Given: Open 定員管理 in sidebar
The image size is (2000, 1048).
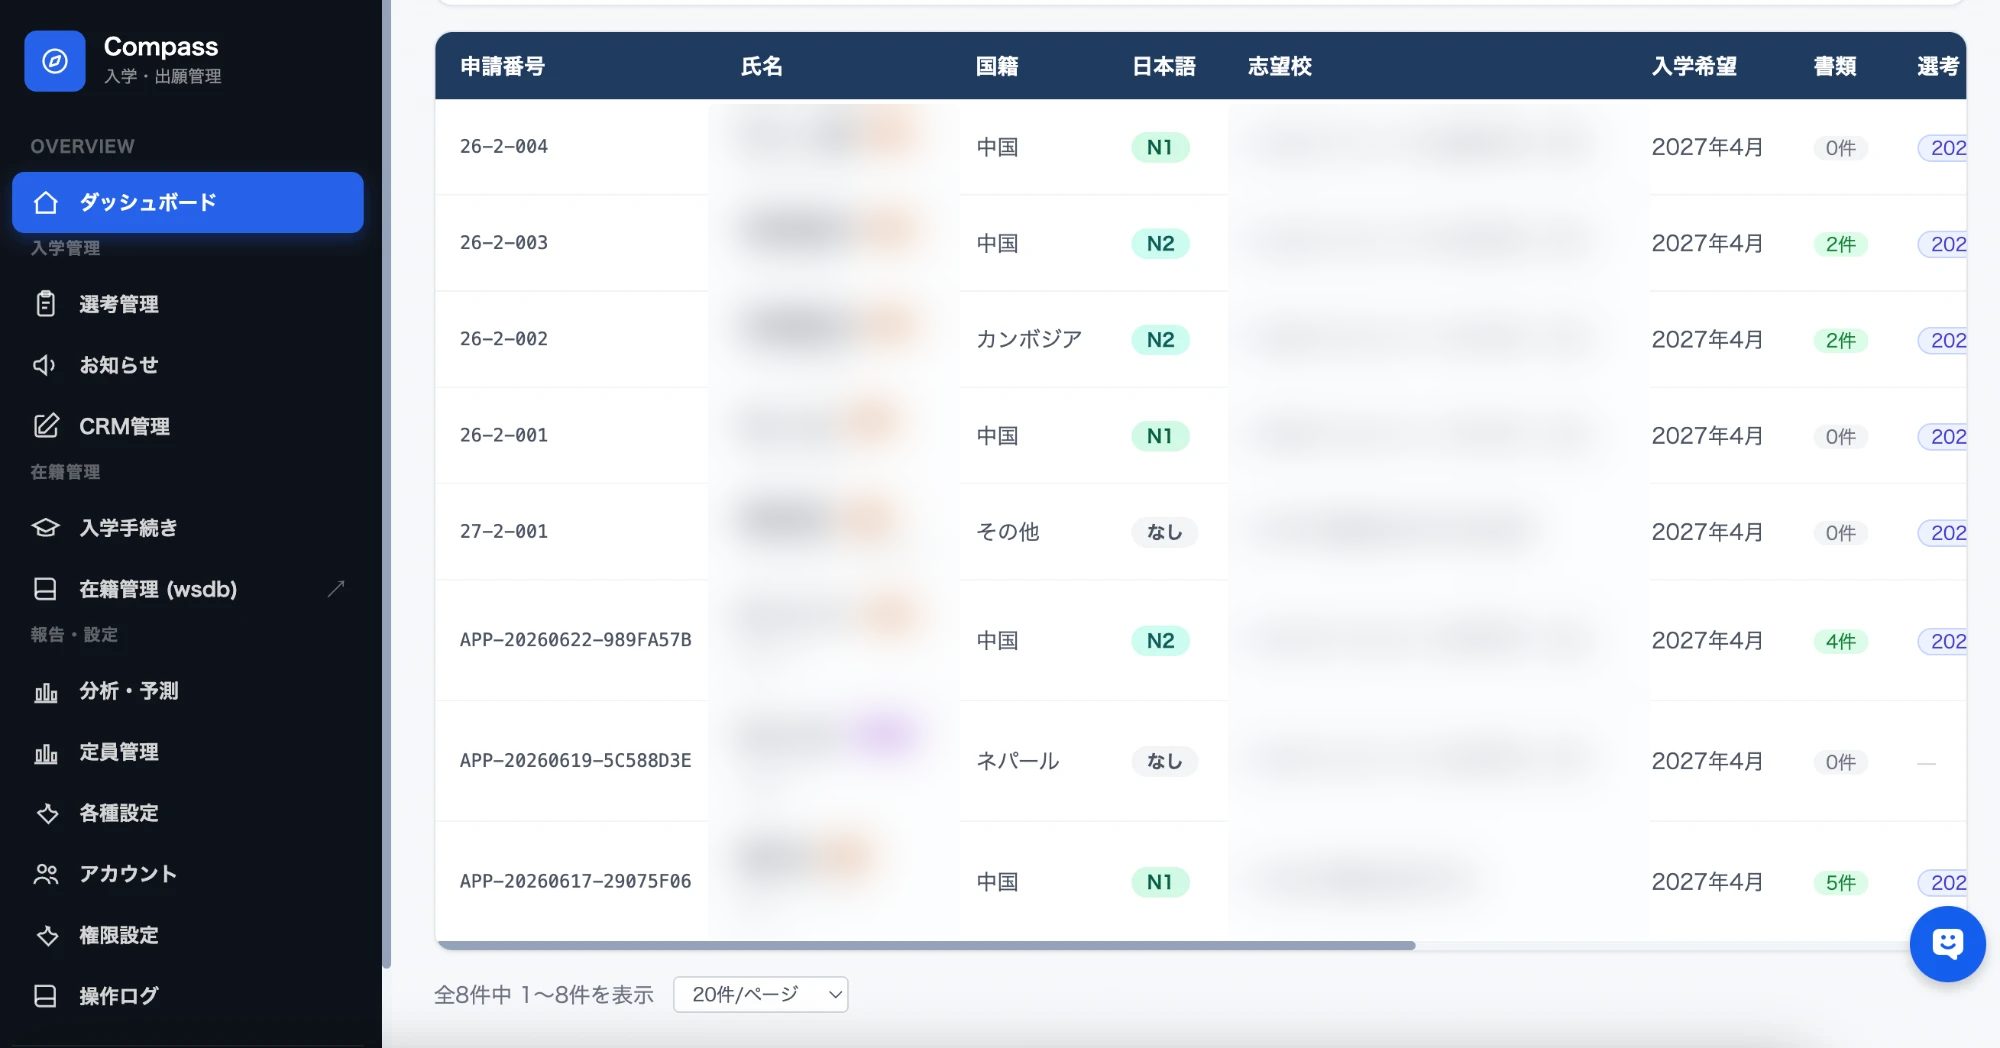Looking at the screenshot, I should coord(188,752).
